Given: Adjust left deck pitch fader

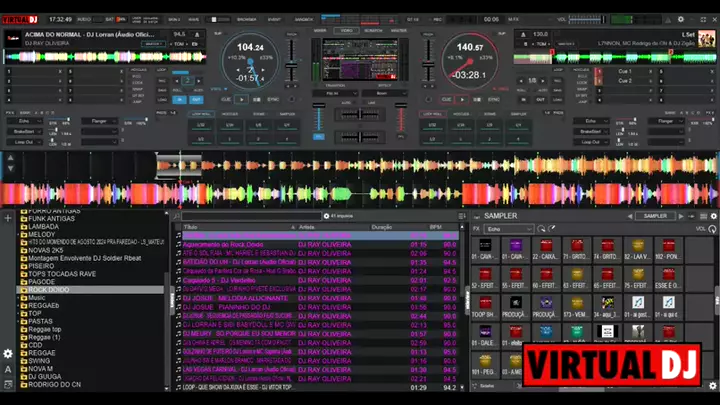Looking at the screenshot, I should pos(291,65).
